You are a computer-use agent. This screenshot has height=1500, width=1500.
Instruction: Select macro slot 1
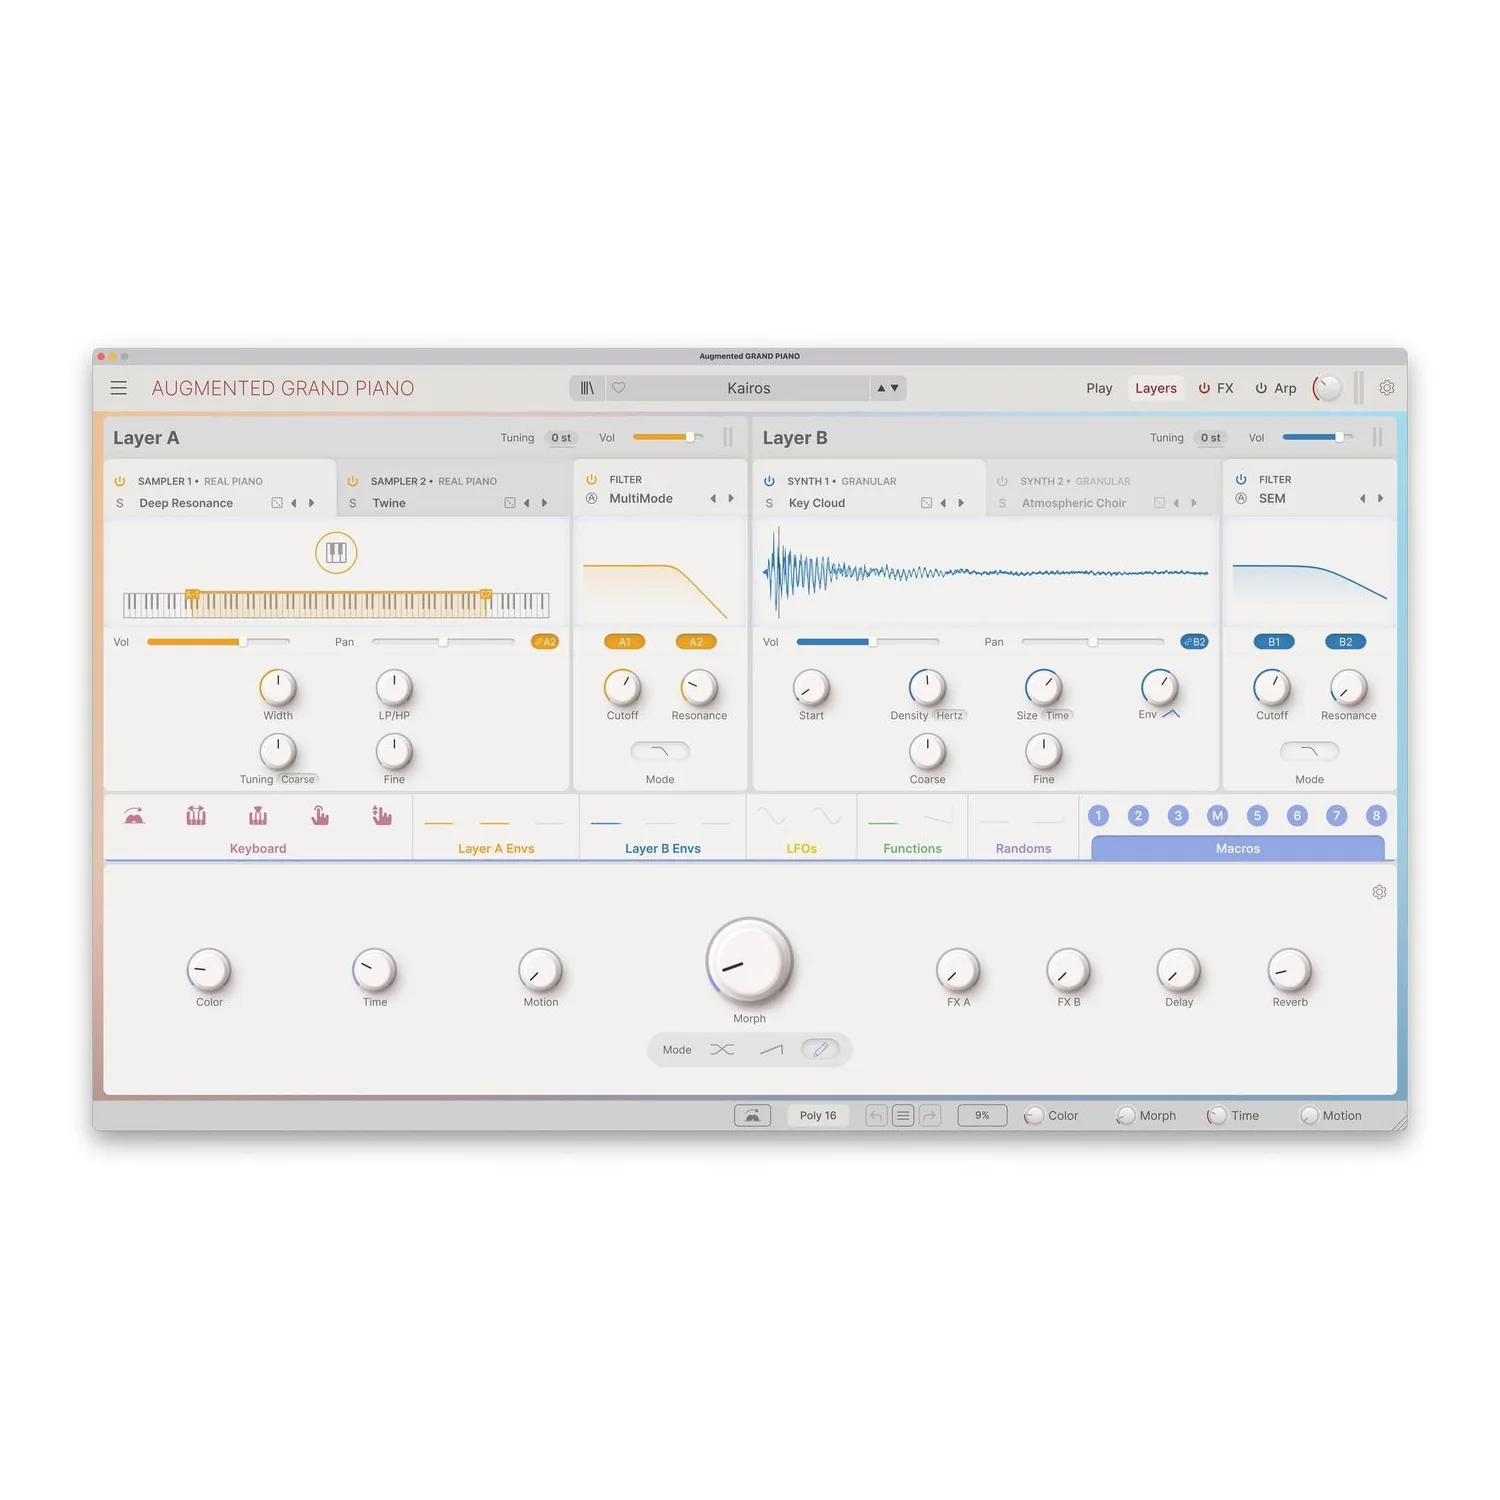pos(1098,816)
